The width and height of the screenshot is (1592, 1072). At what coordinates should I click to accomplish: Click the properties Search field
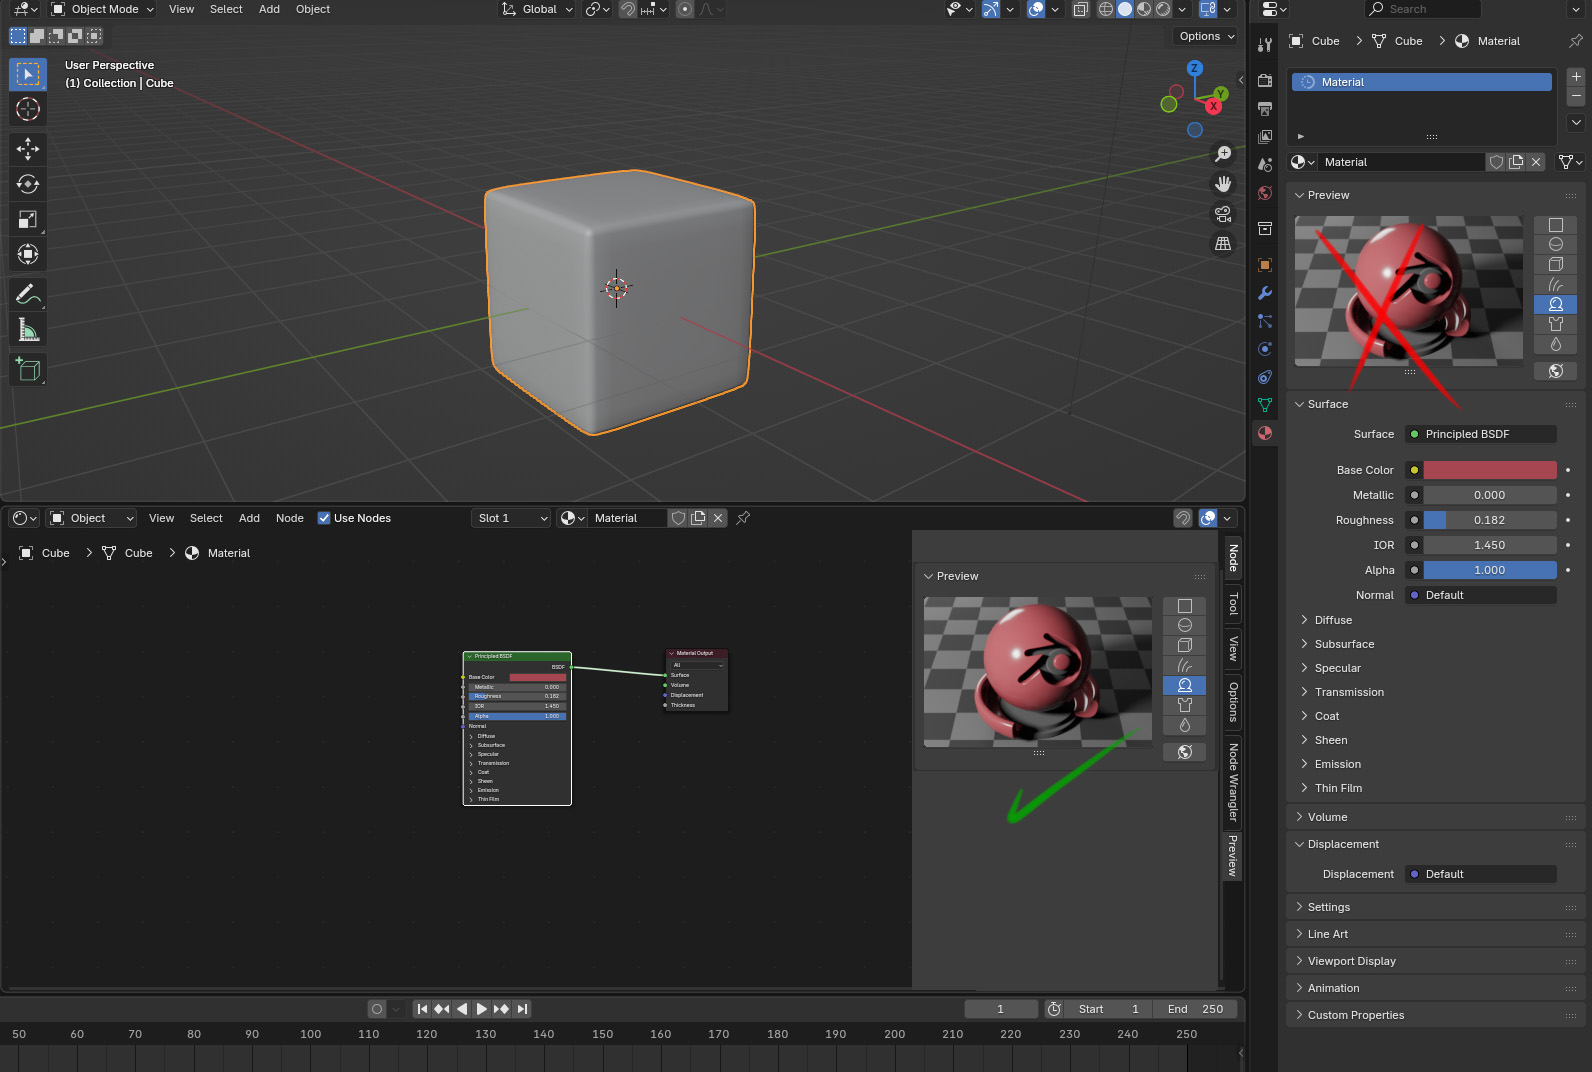(1423, 9)
